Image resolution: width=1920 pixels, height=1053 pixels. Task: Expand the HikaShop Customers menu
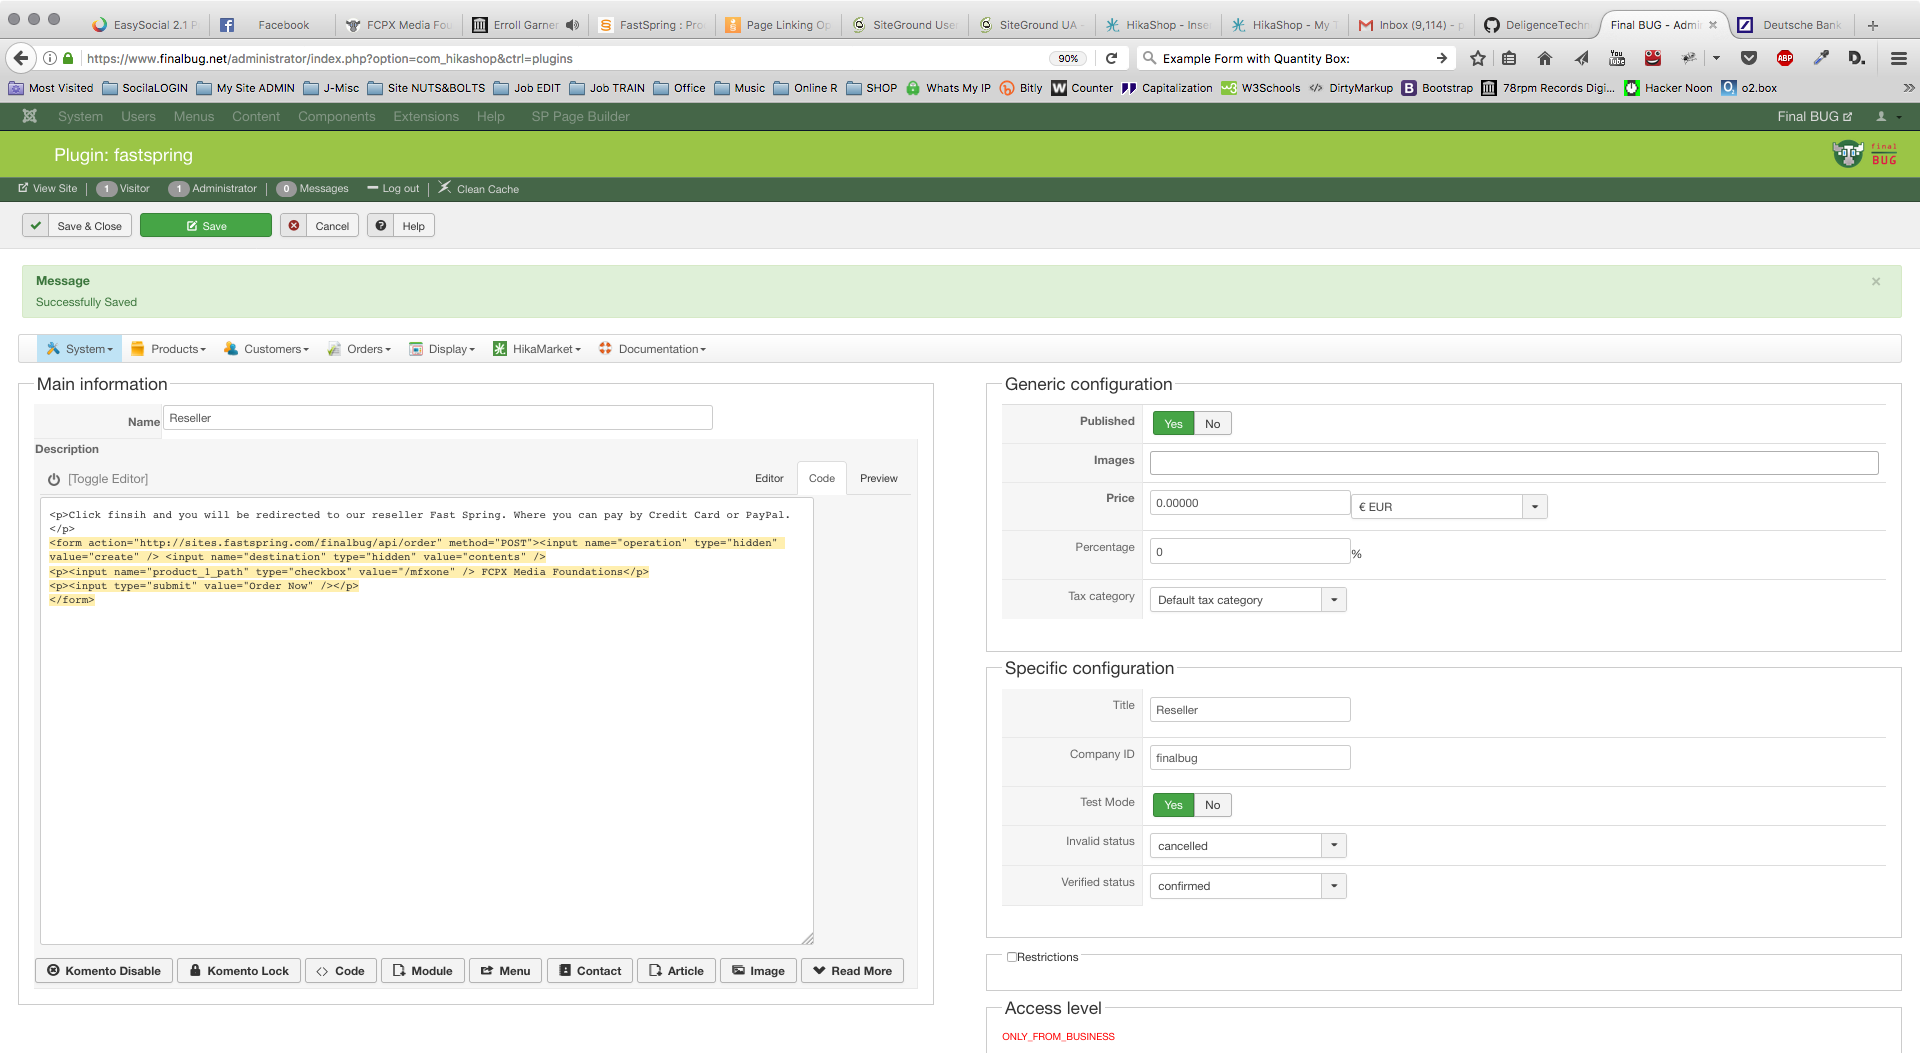tap(267, 349)
